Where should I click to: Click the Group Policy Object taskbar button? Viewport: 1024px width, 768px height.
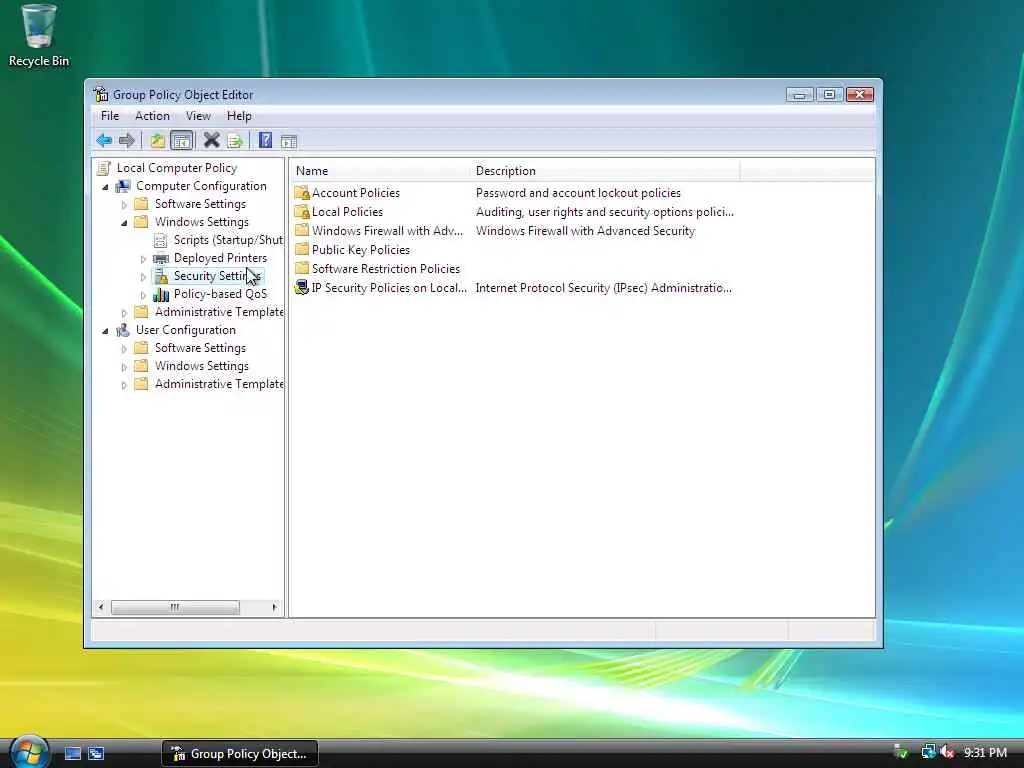tap(240, 754)
